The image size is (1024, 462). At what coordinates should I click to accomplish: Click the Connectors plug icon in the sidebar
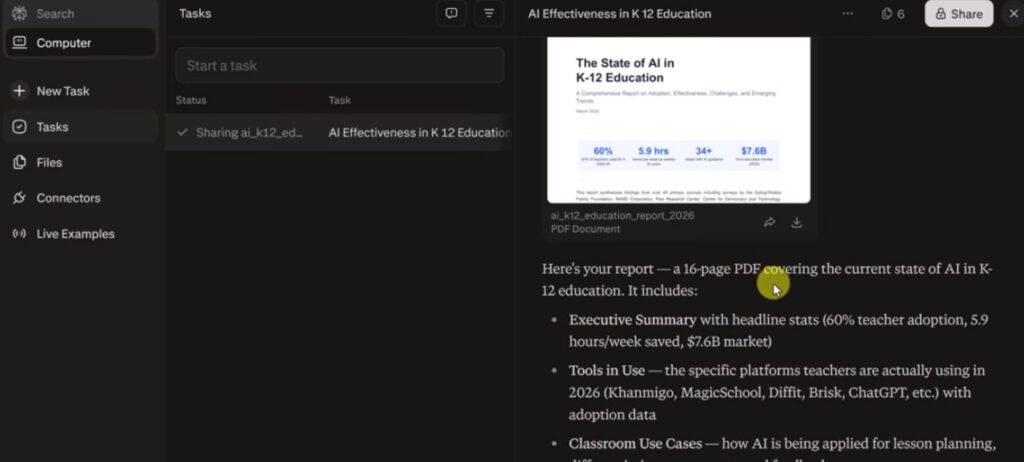(19, 198)
